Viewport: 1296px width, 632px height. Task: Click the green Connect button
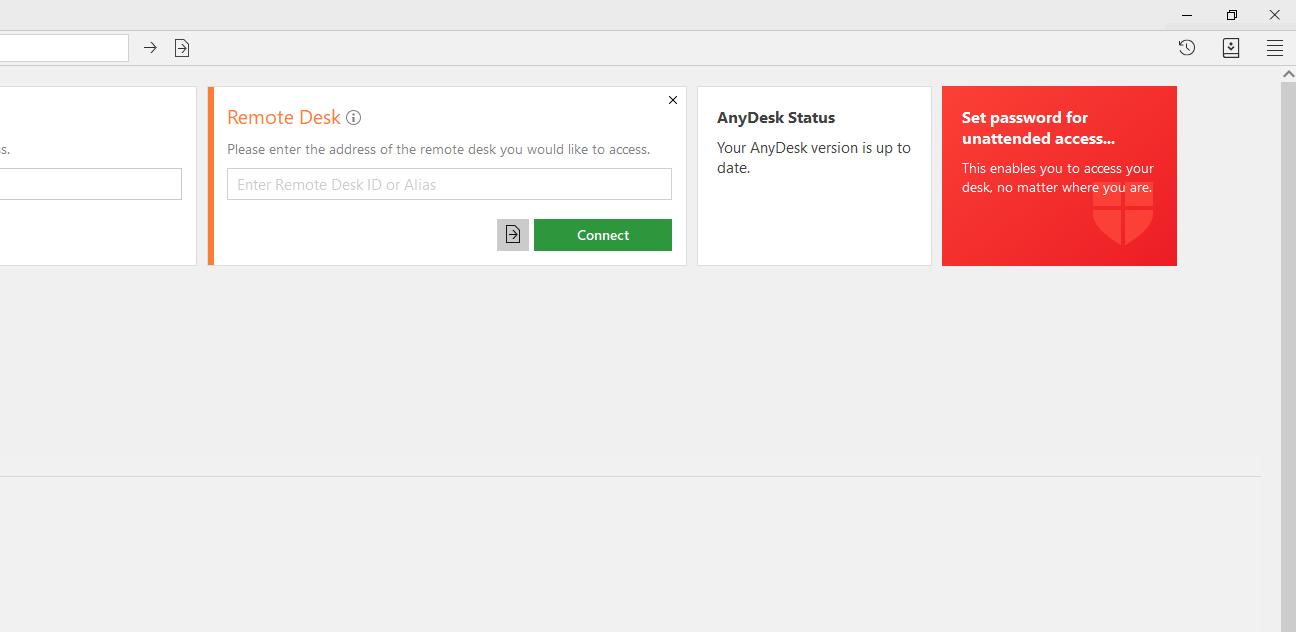point(603,235)
